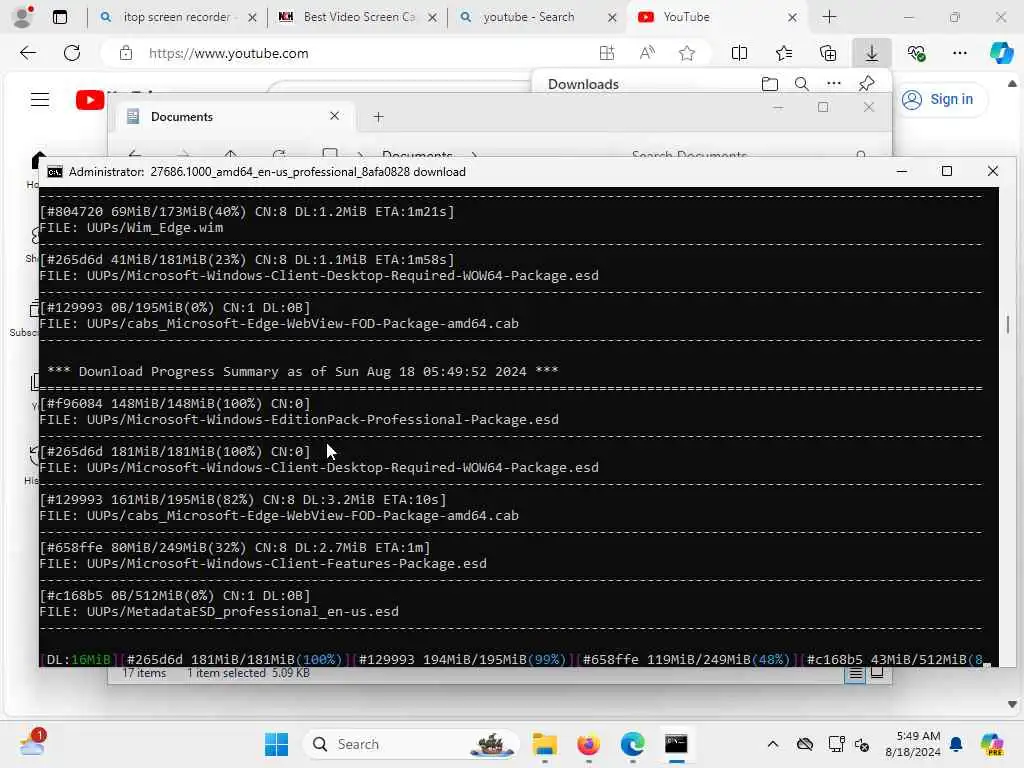
Task: Open Edge Collections
Action: pyautogui.click(x=827, y=54)
